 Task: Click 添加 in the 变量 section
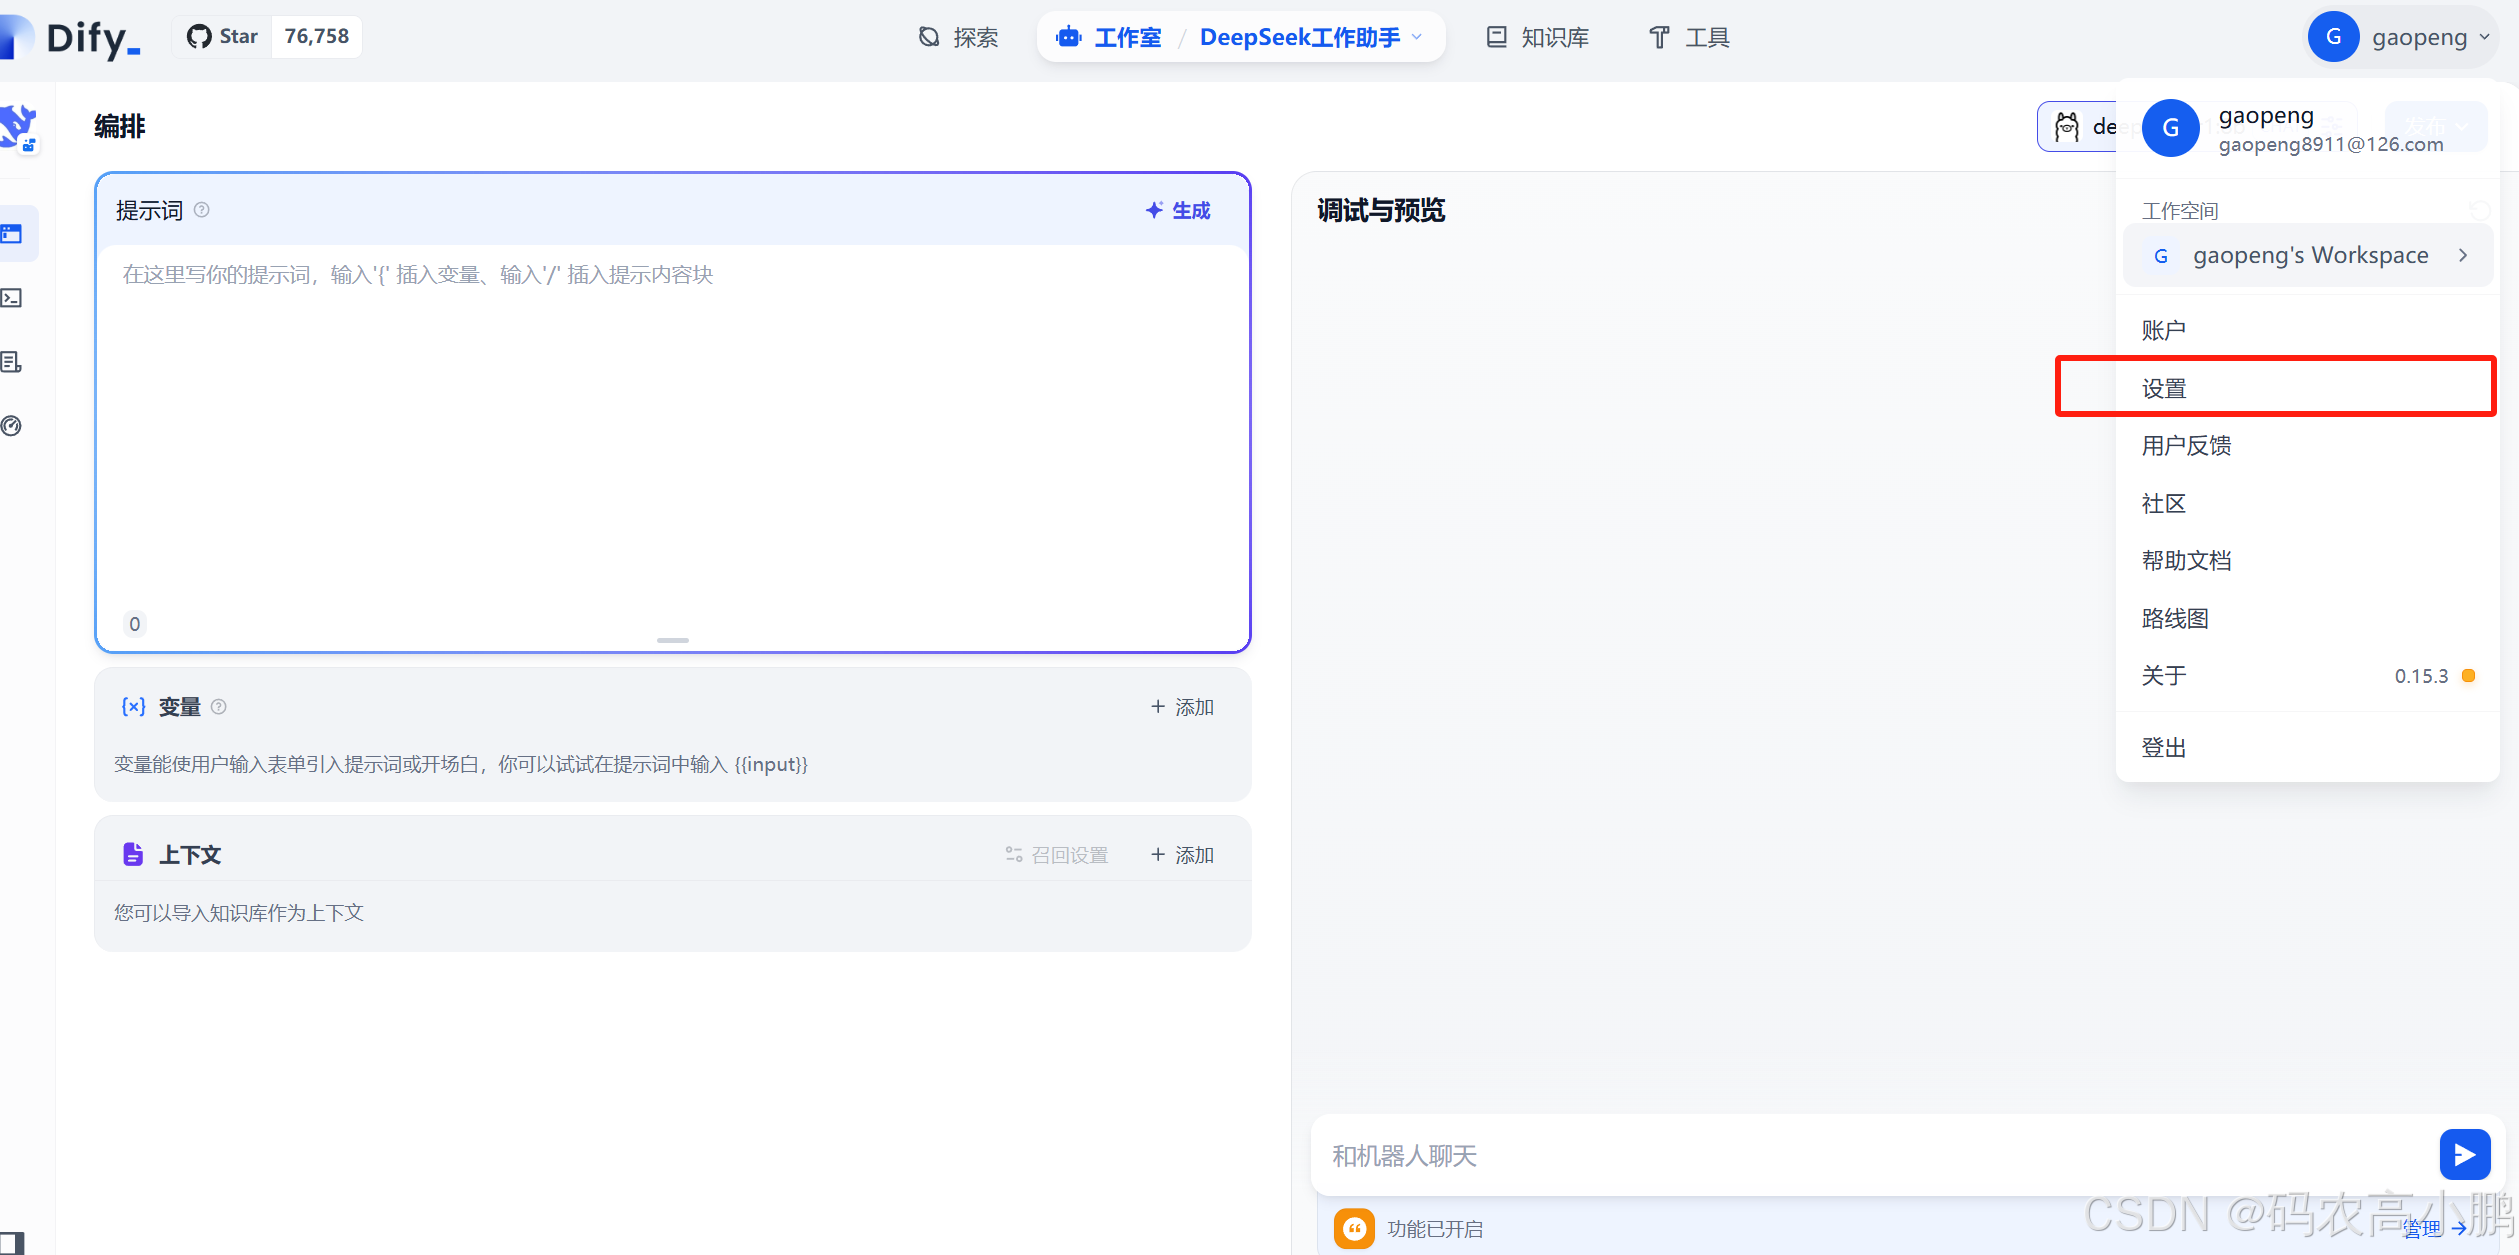tap(1182, 707)
